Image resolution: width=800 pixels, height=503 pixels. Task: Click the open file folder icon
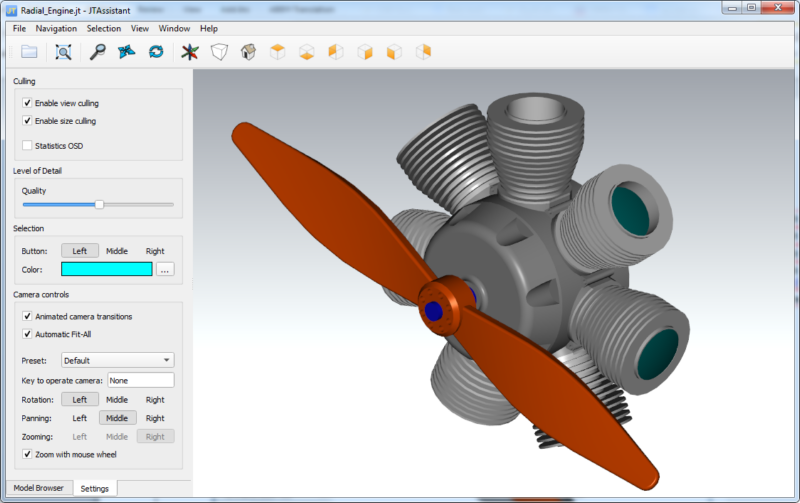[29, 52]
